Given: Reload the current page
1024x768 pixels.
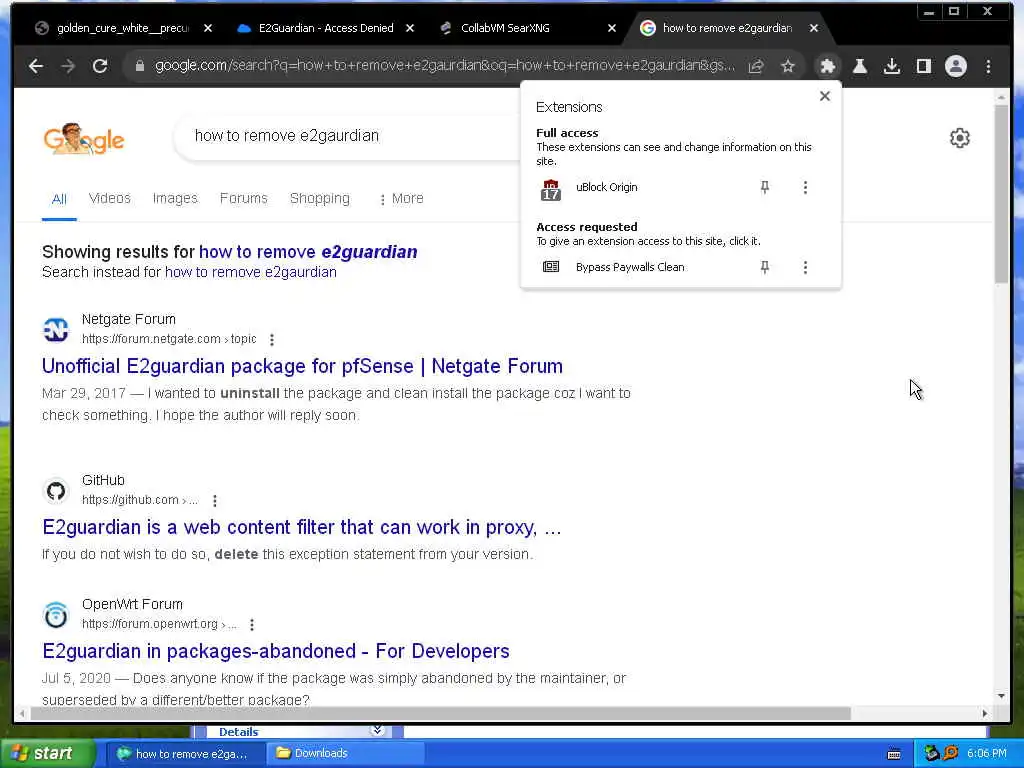Looking at the screenshot, I should pyautogui.click(x=100, y=66).
